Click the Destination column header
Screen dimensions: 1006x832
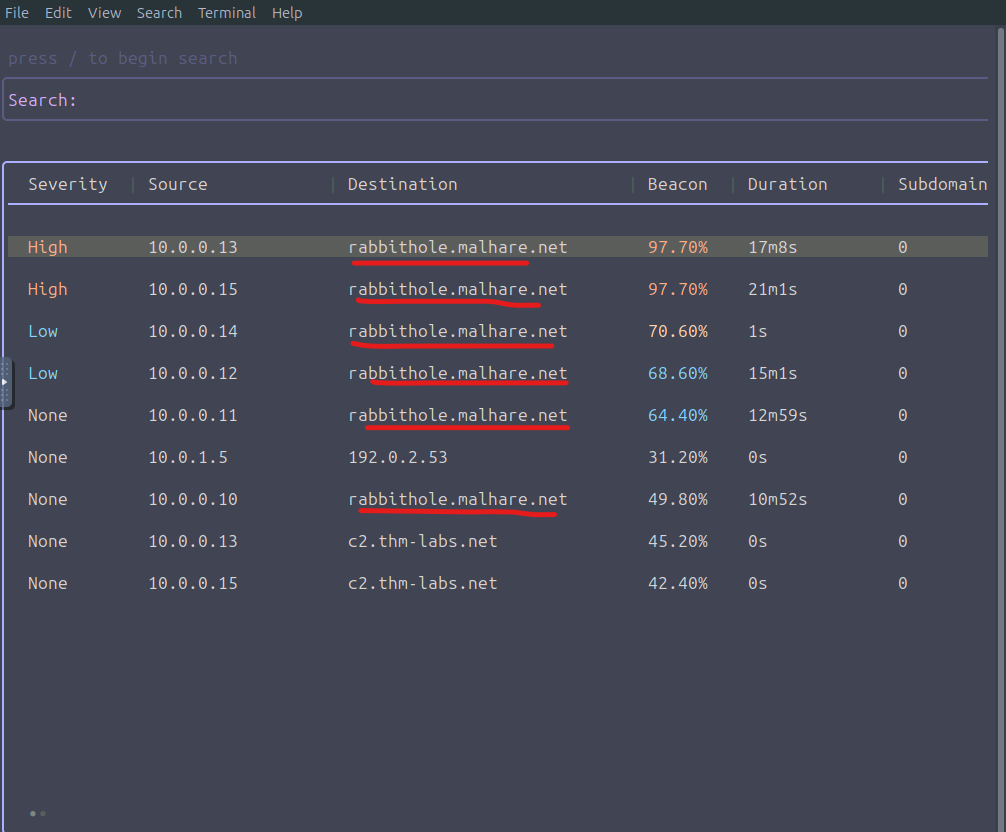point(402,184)
